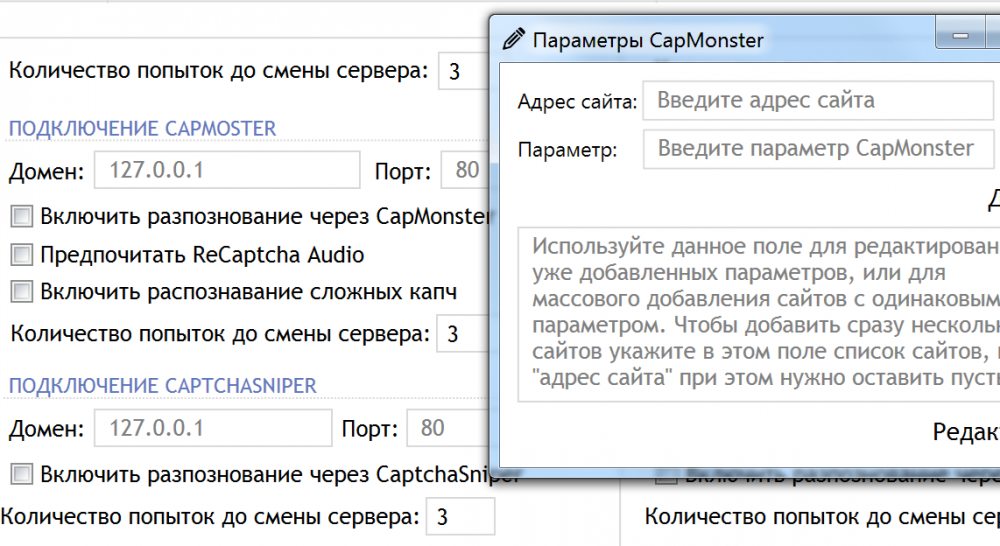1000x546 pixels.
Task: Focus the CapMonster Домен field
Action: pos(227,170)
